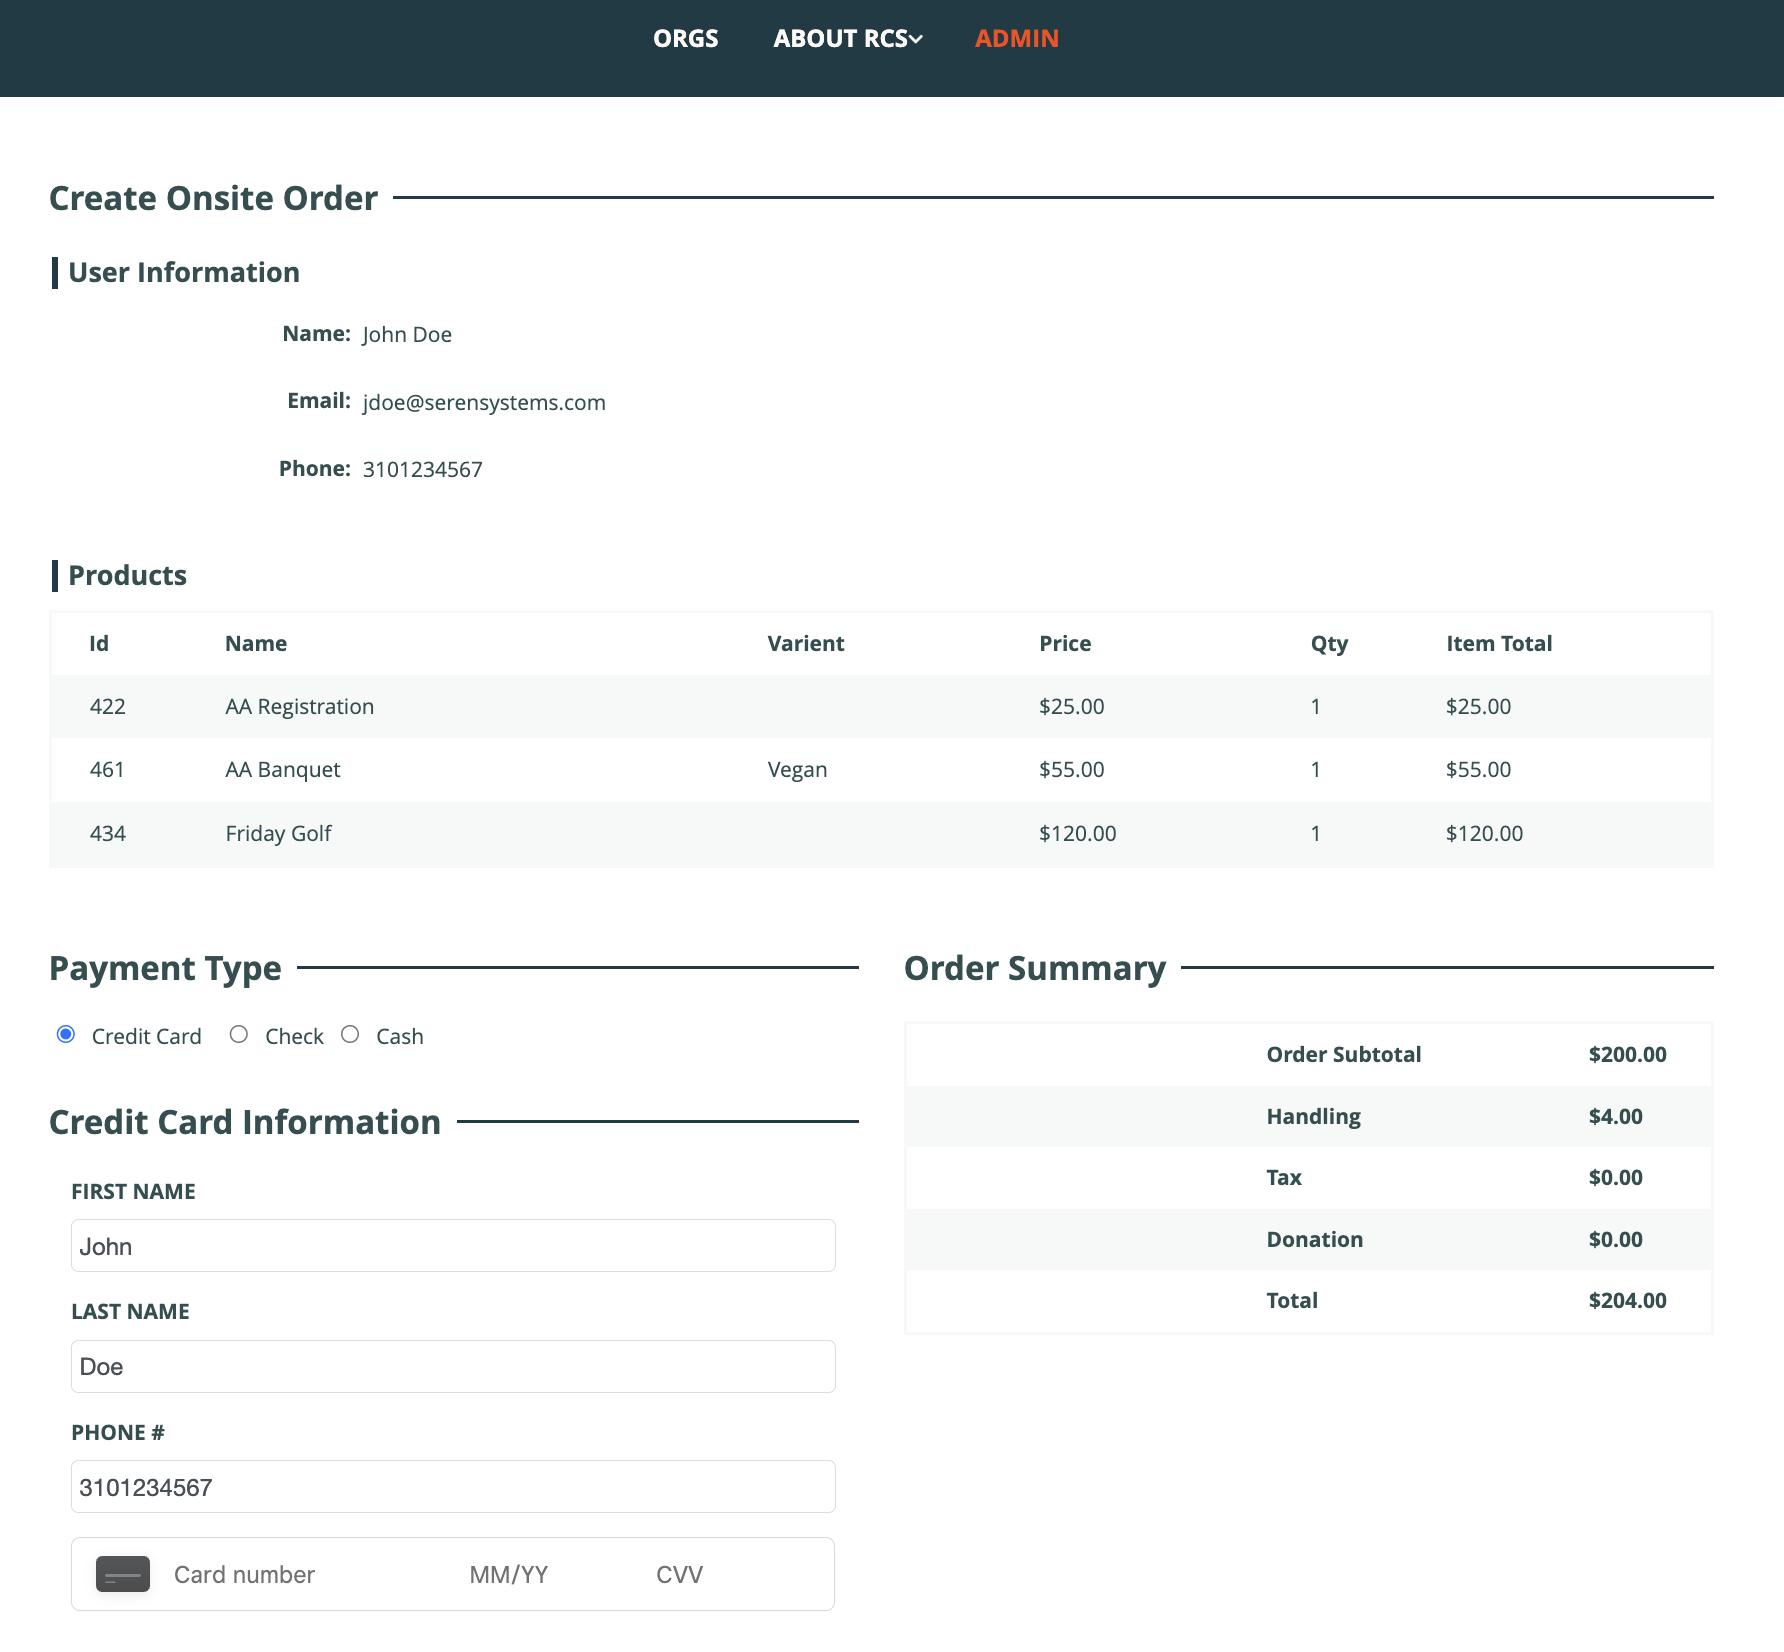Screen dimensions: 1784x1652
Task: Click the Handling $4.00 amount
Action: pyautogui.click(x=1615, y=1116)
